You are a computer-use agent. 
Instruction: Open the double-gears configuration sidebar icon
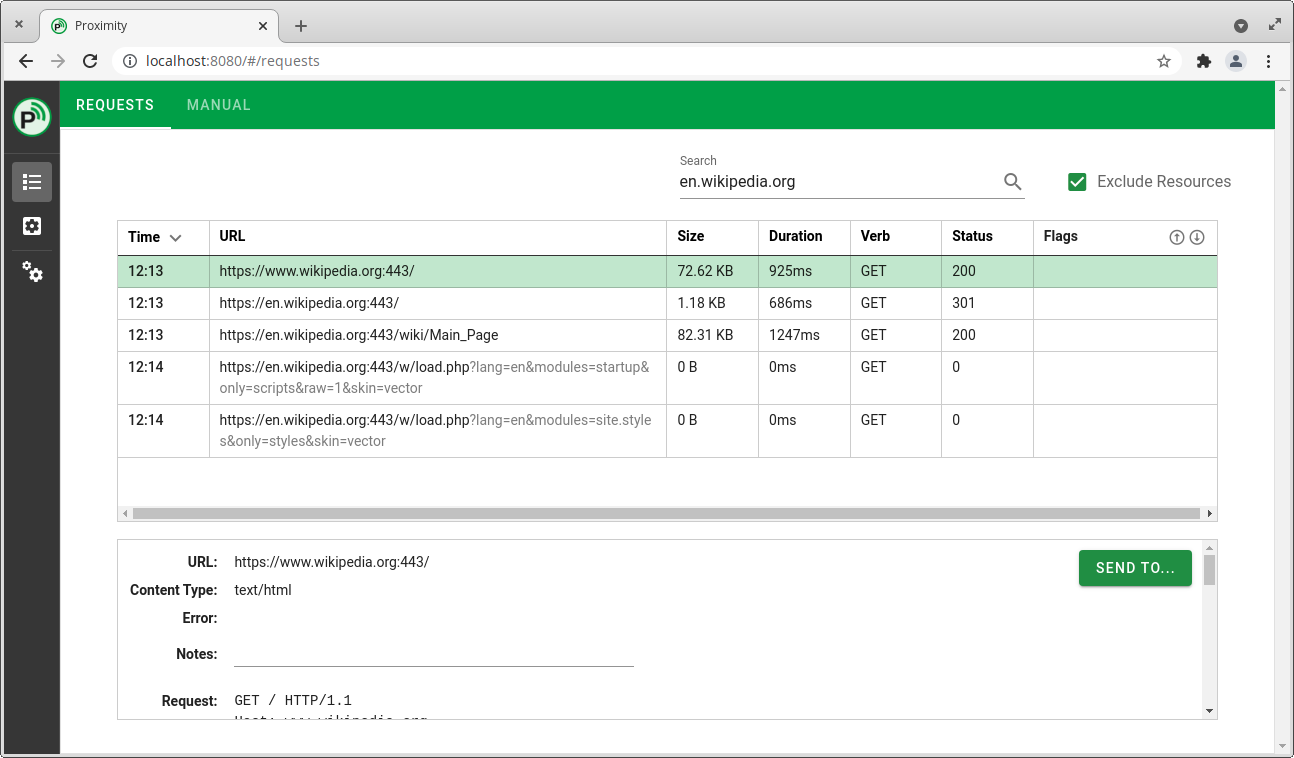[x=32, y=271]
